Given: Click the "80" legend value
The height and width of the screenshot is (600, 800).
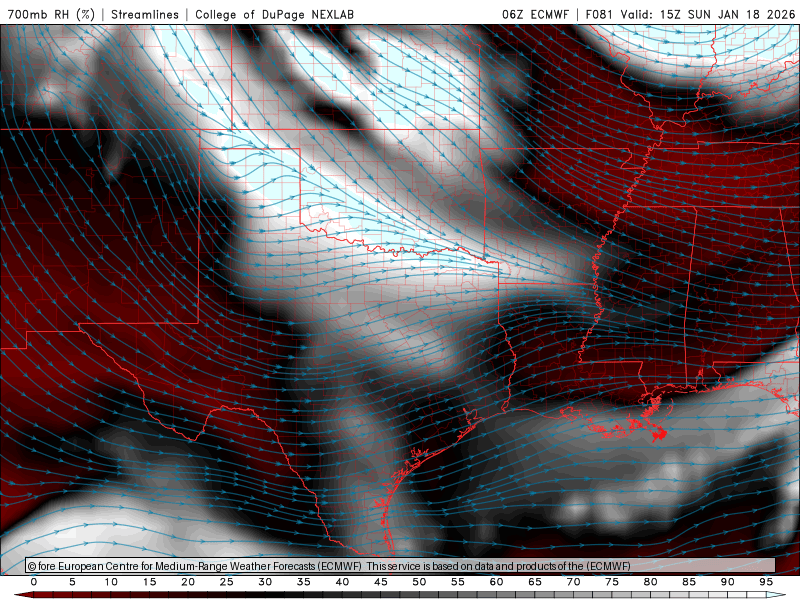Looking at the screenshot, I should (651, 582).
